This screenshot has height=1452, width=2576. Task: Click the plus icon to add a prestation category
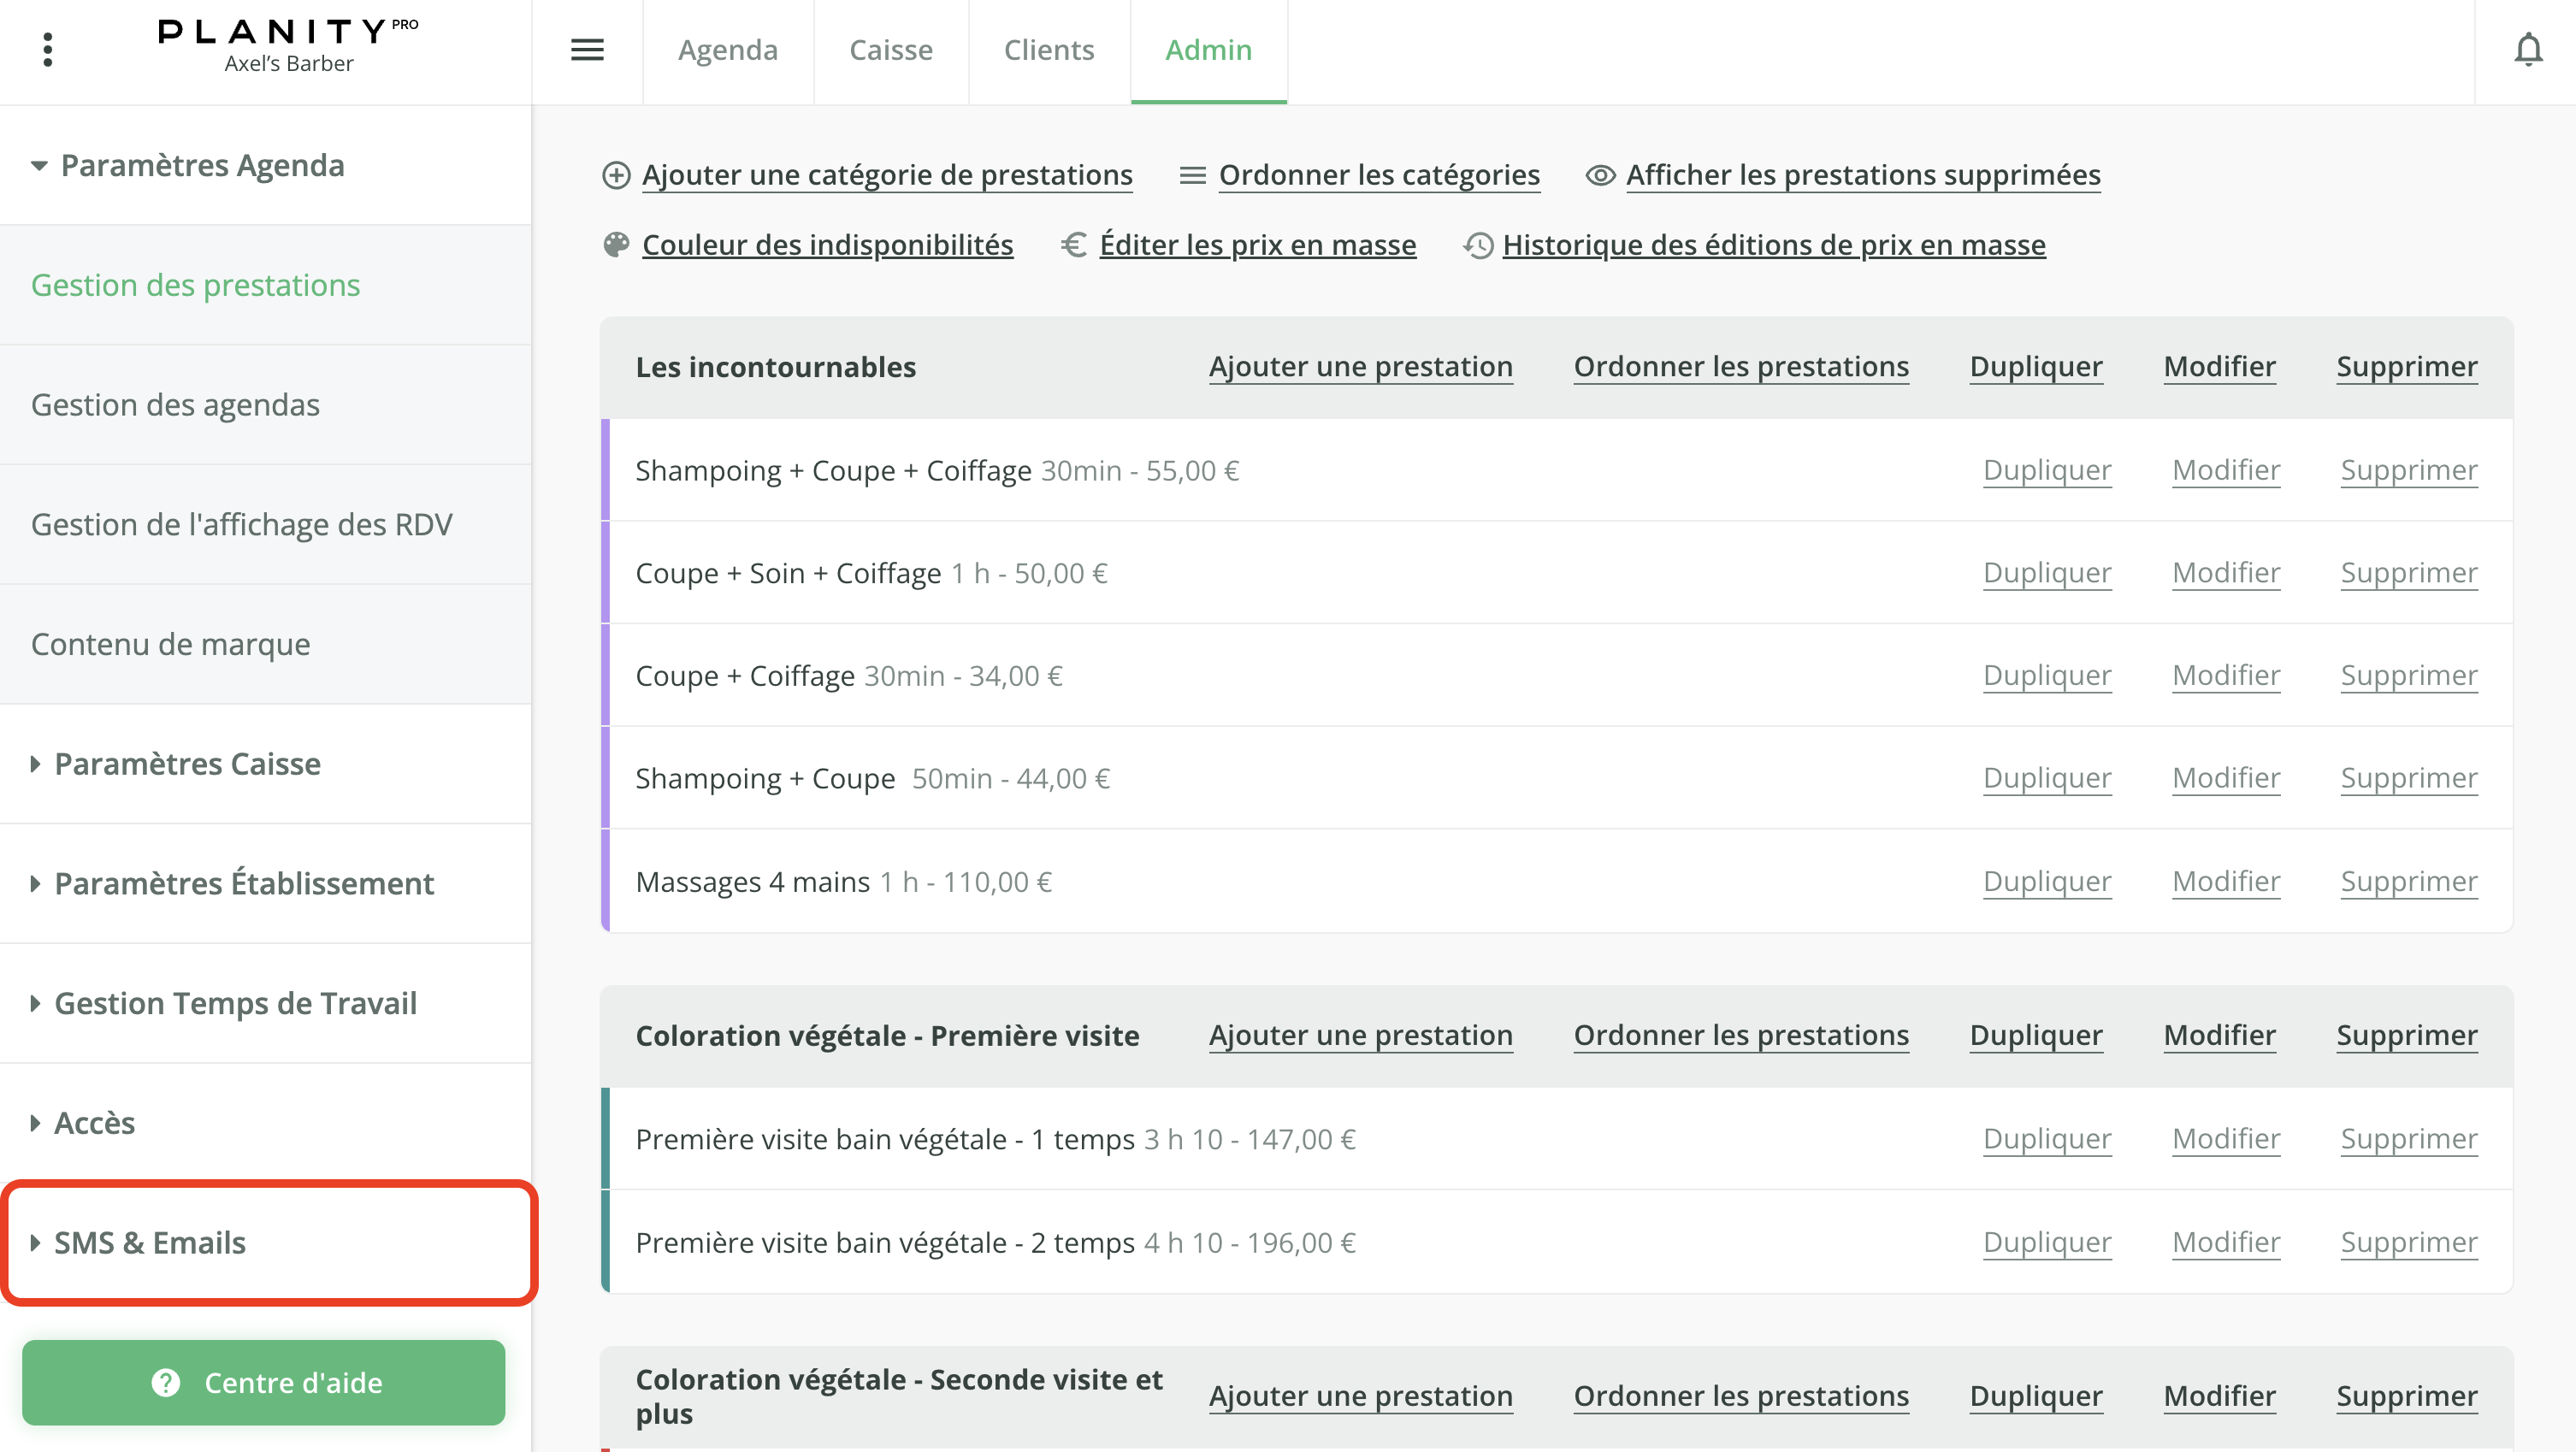pos(617,174)
